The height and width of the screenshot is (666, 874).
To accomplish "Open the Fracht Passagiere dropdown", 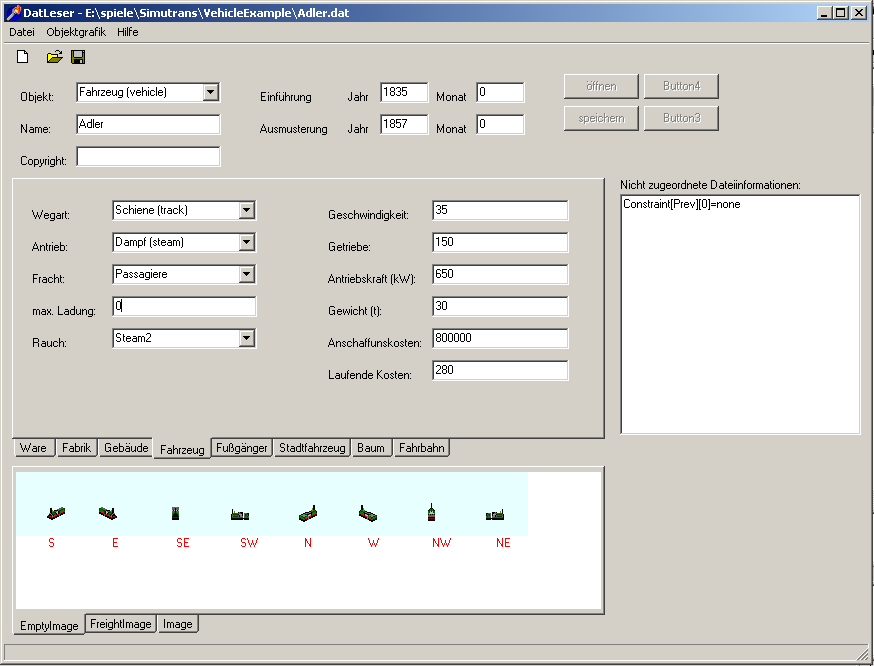I will click(x=247, y=274).
